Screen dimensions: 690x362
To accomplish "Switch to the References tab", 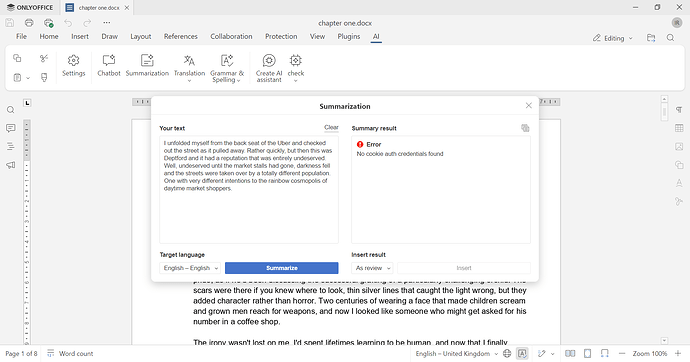I will (180, 37).
